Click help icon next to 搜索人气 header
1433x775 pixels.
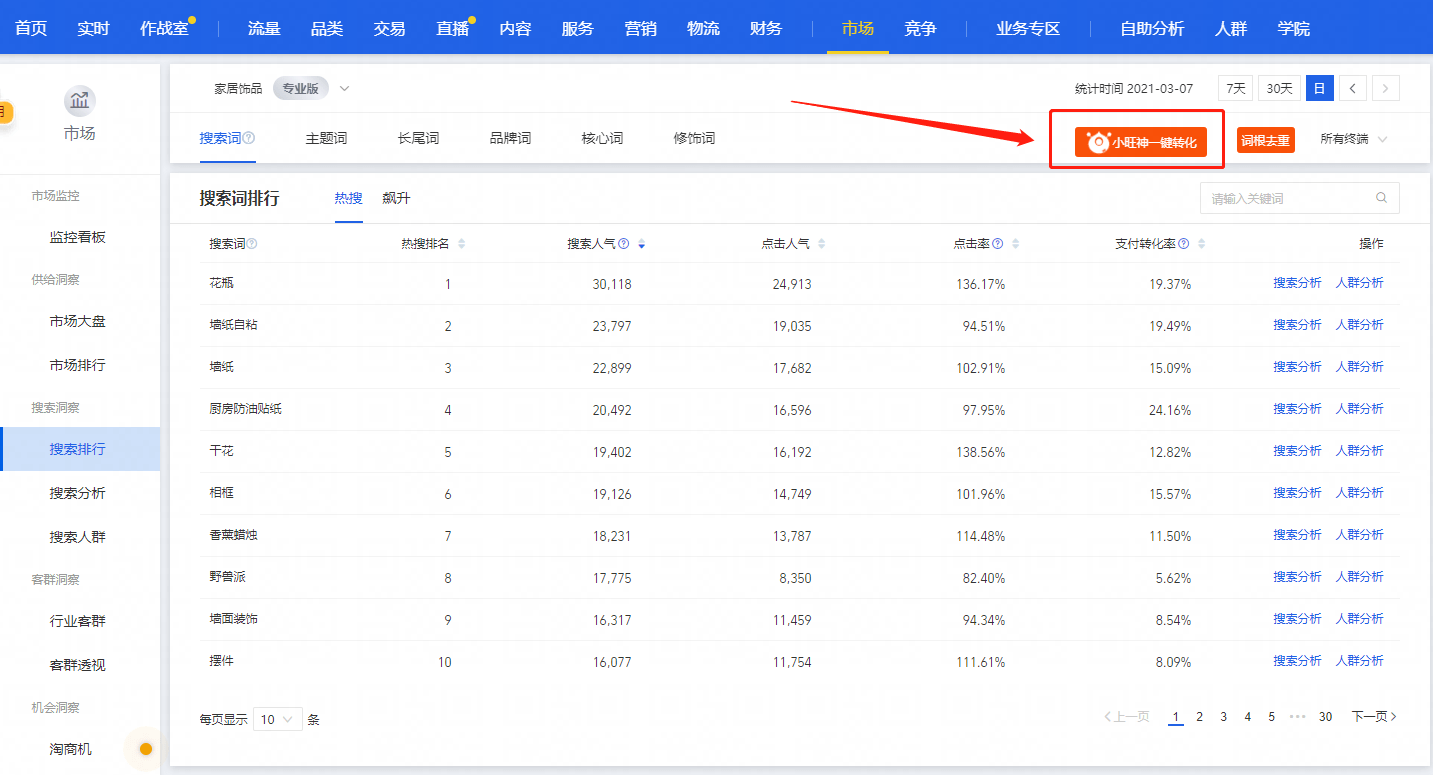[624, 244]
